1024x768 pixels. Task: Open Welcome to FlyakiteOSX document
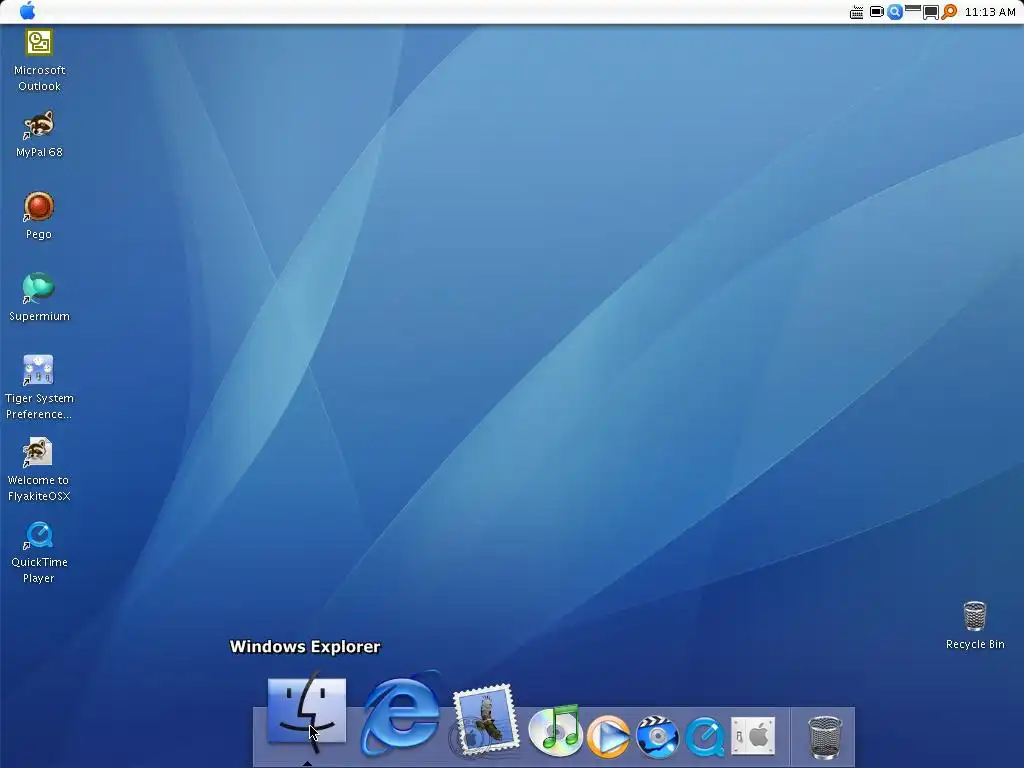pos(39,470)
